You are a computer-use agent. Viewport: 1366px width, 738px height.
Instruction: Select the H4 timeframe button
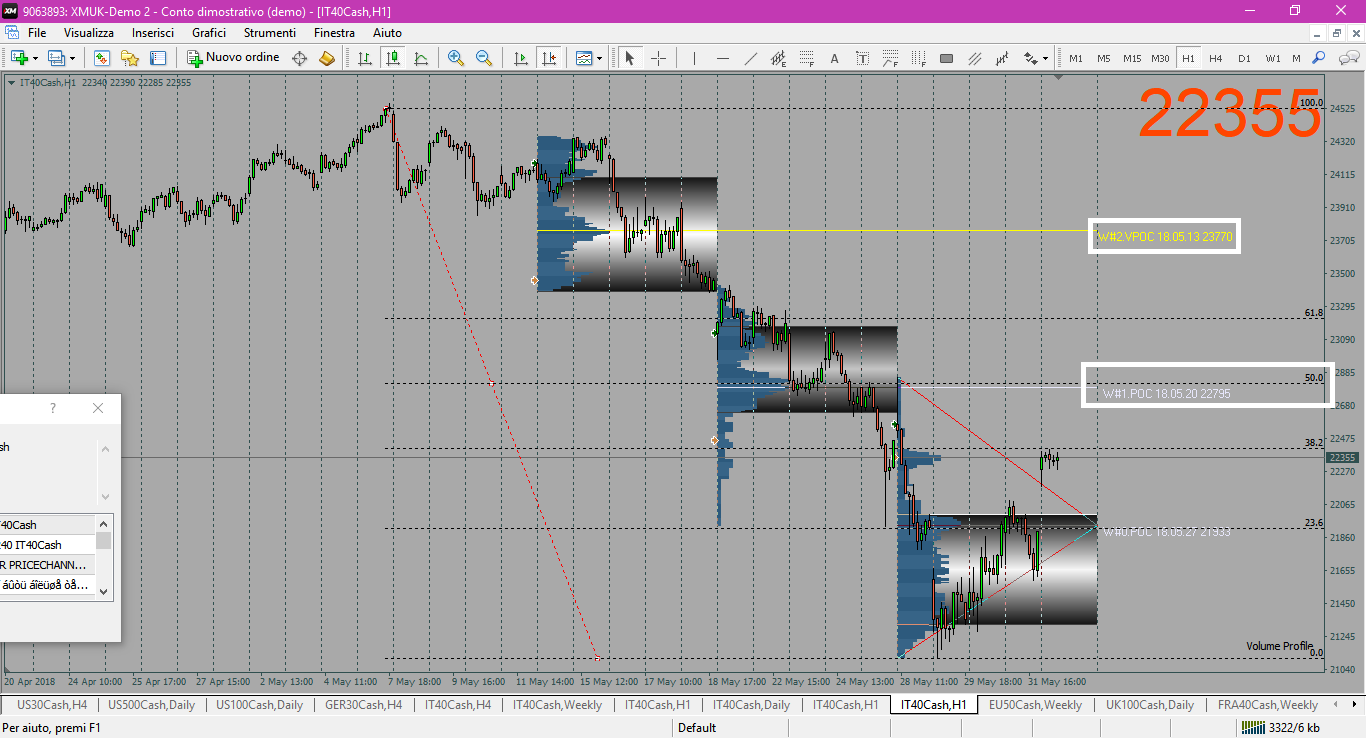tap(1216, 58)
